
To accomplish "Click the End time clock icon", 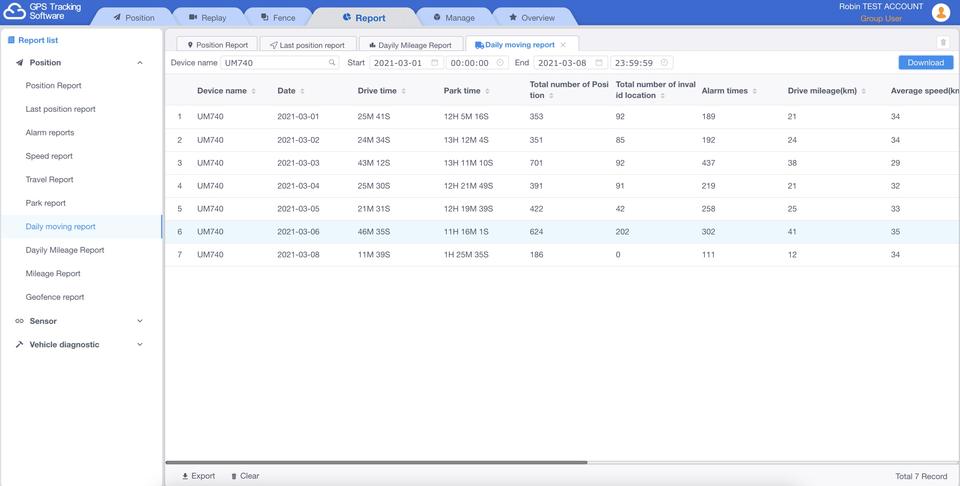I will (x=664, y=62).
